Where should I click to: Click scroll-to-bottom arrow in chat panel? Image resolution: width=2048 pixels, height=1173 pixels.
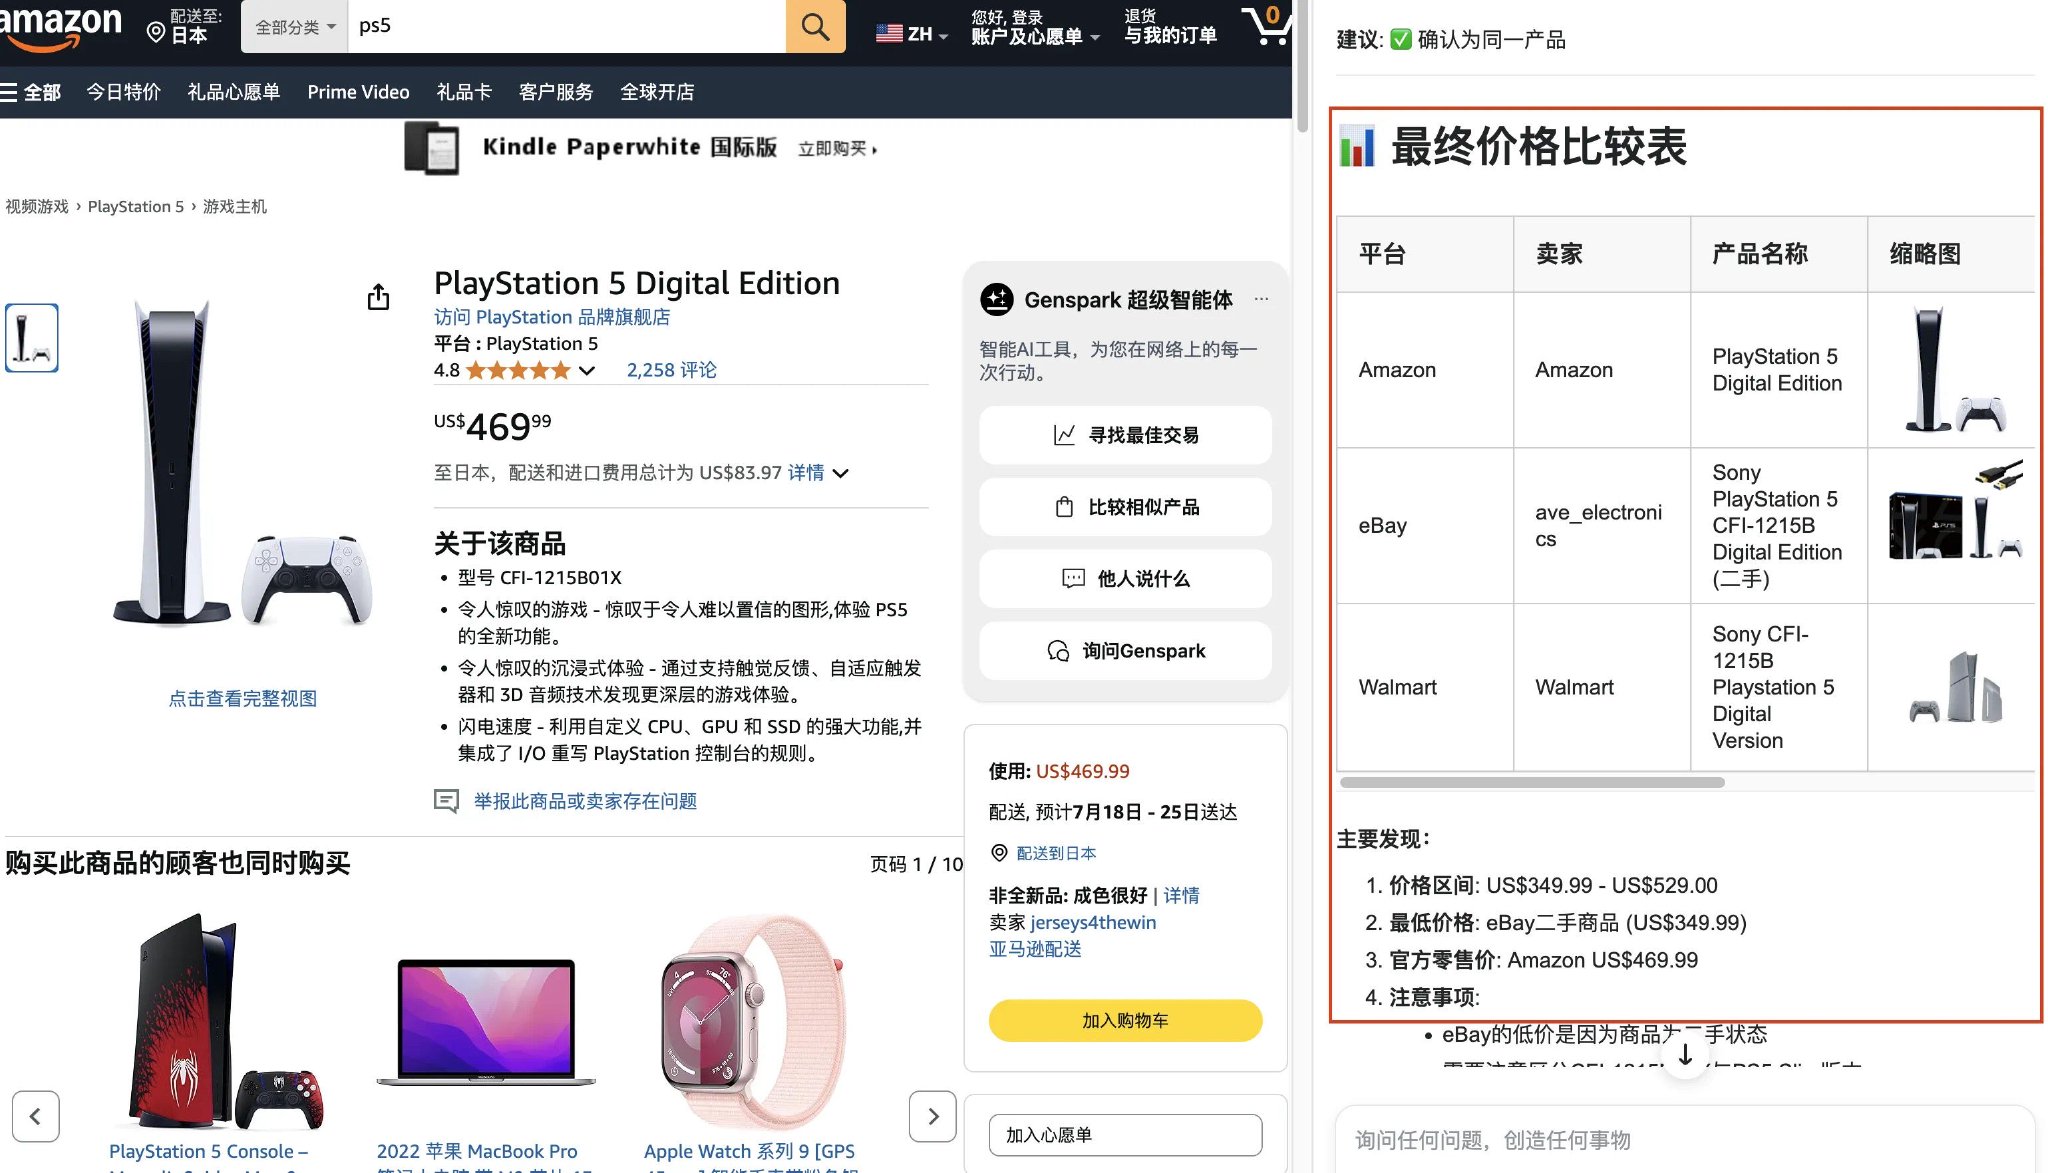coord(1685,1055)
